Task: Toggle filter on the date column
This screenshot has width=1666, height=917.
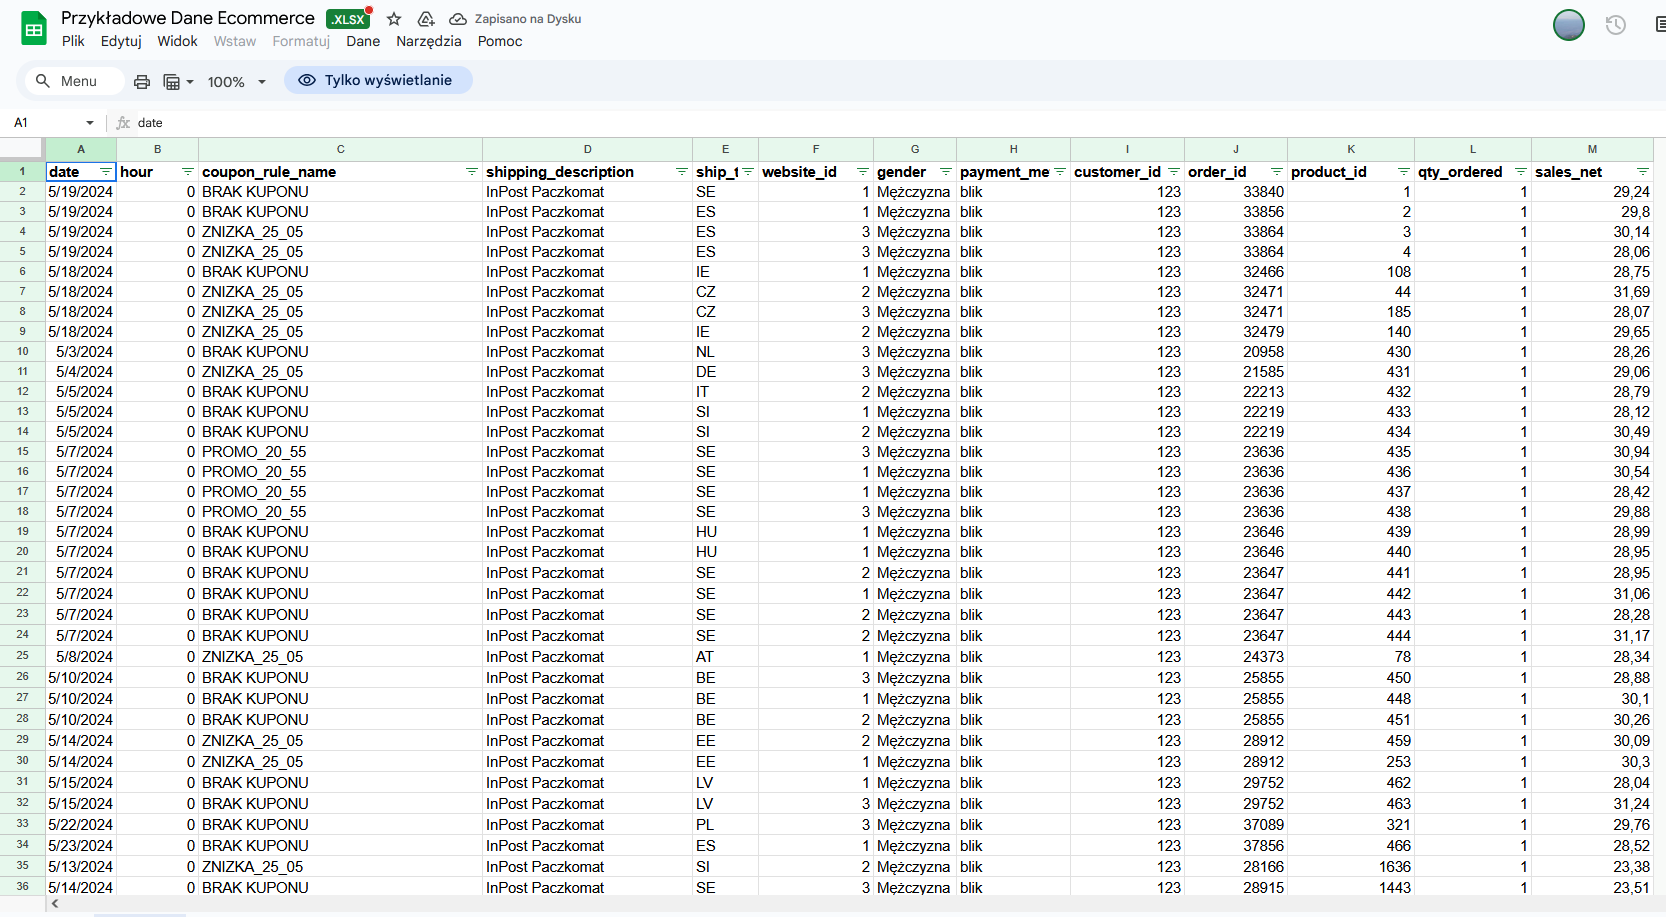Action: click(x=106, y=172)
